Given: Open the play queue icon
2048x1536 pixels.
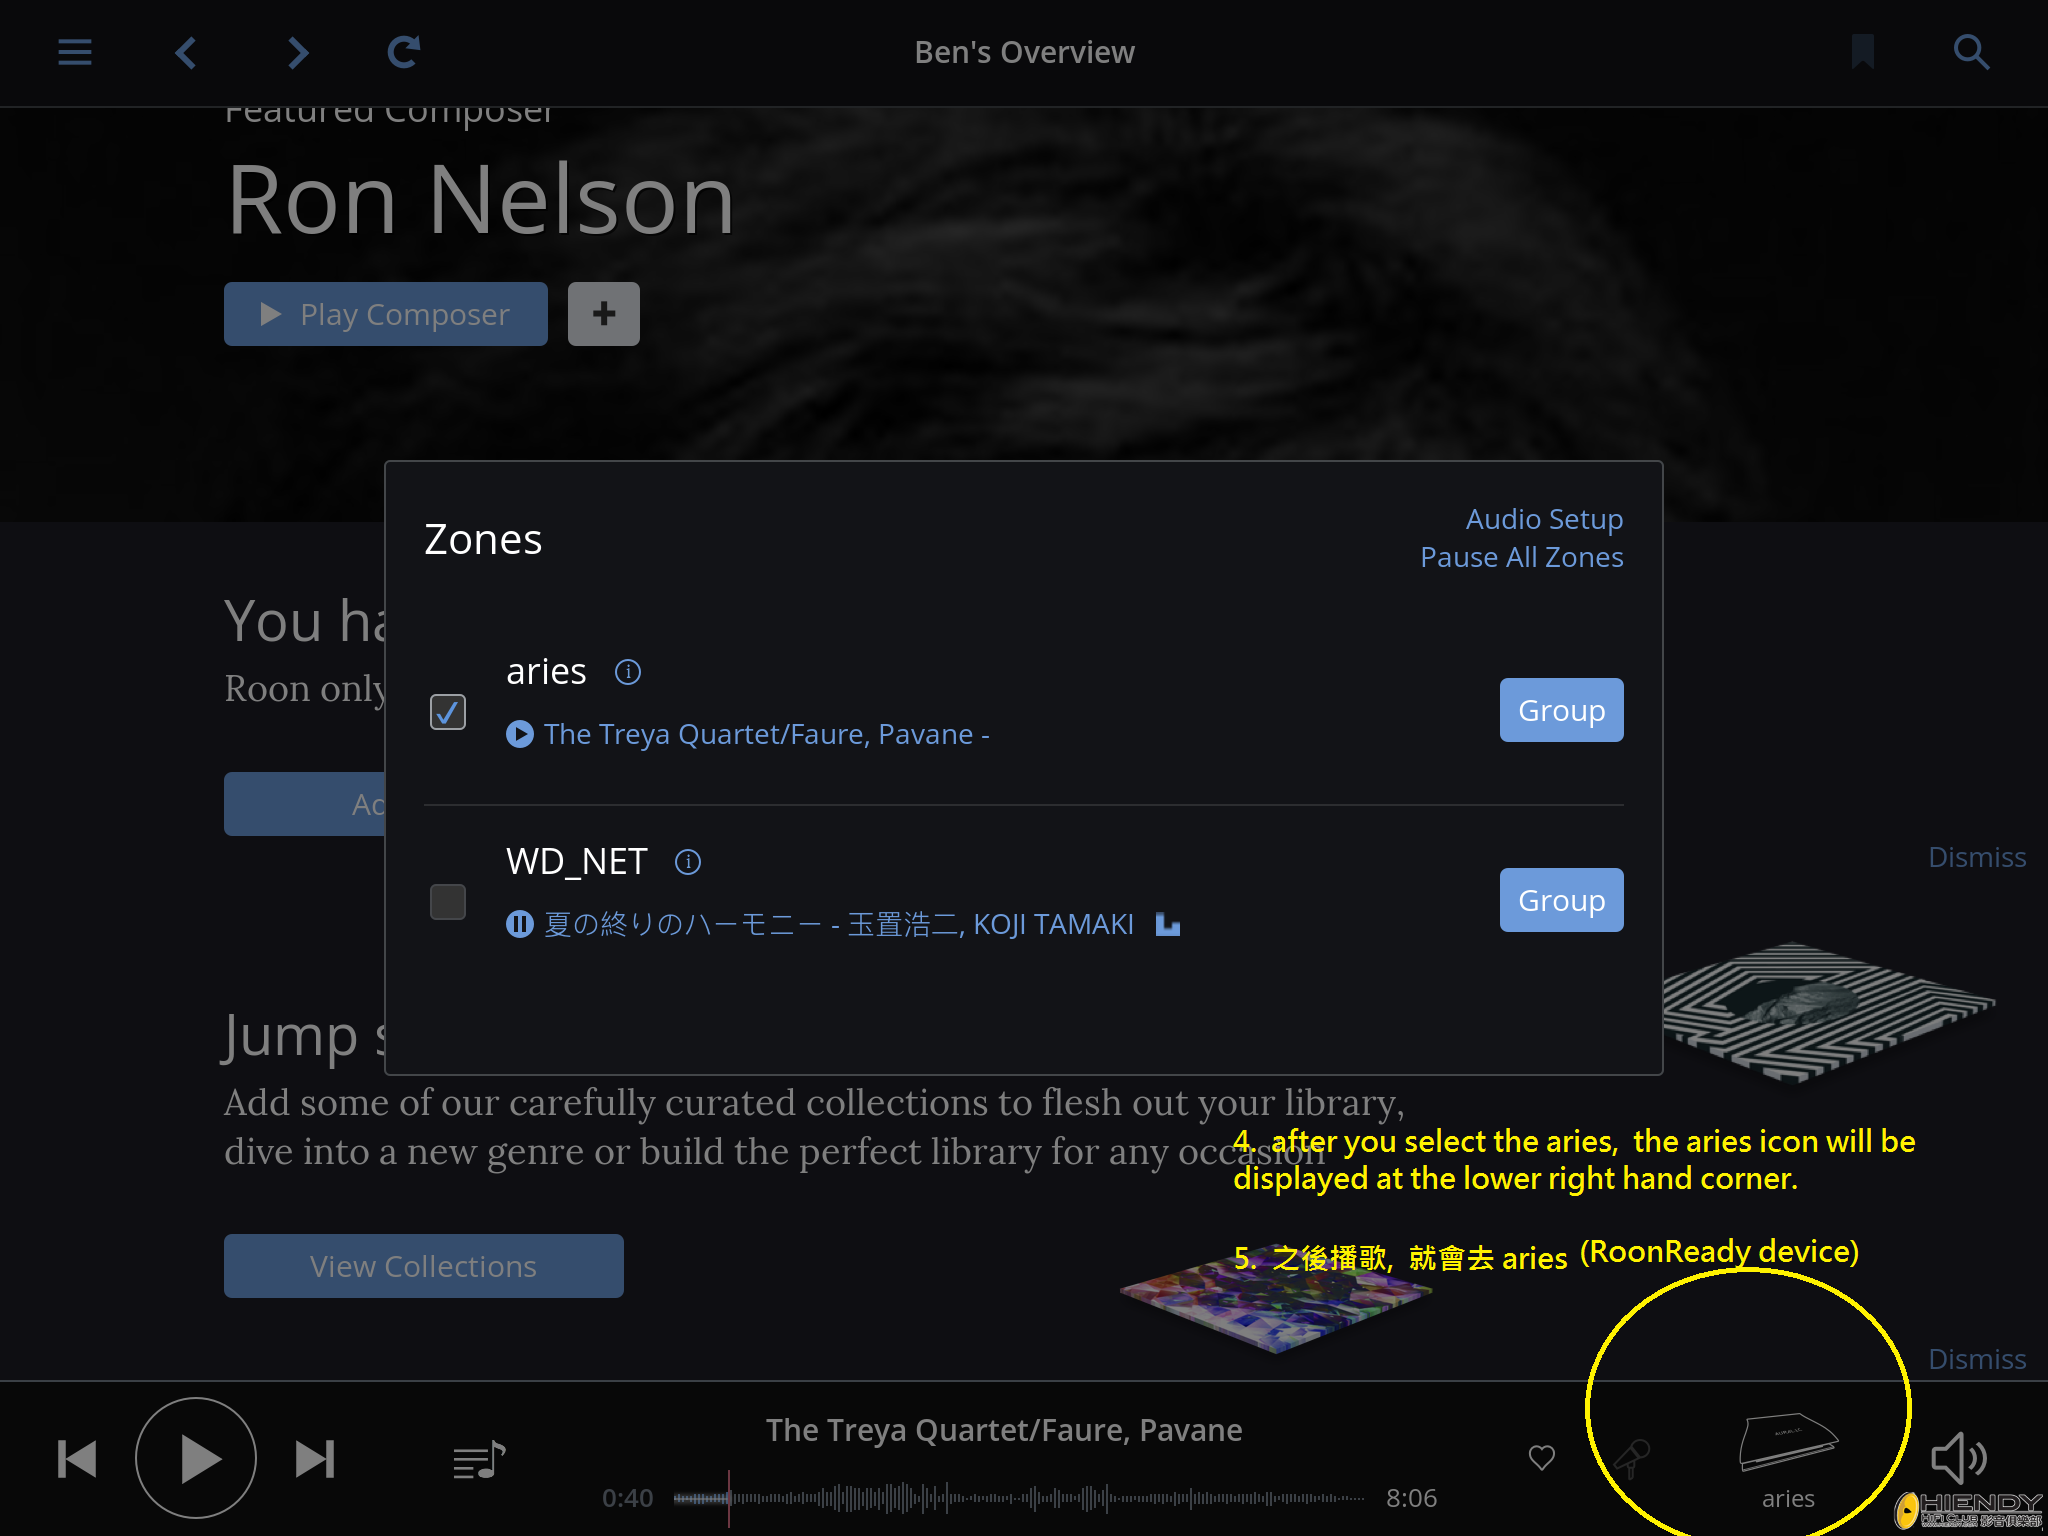Looking at the screenshot, I should click(x=479, y=1461).
